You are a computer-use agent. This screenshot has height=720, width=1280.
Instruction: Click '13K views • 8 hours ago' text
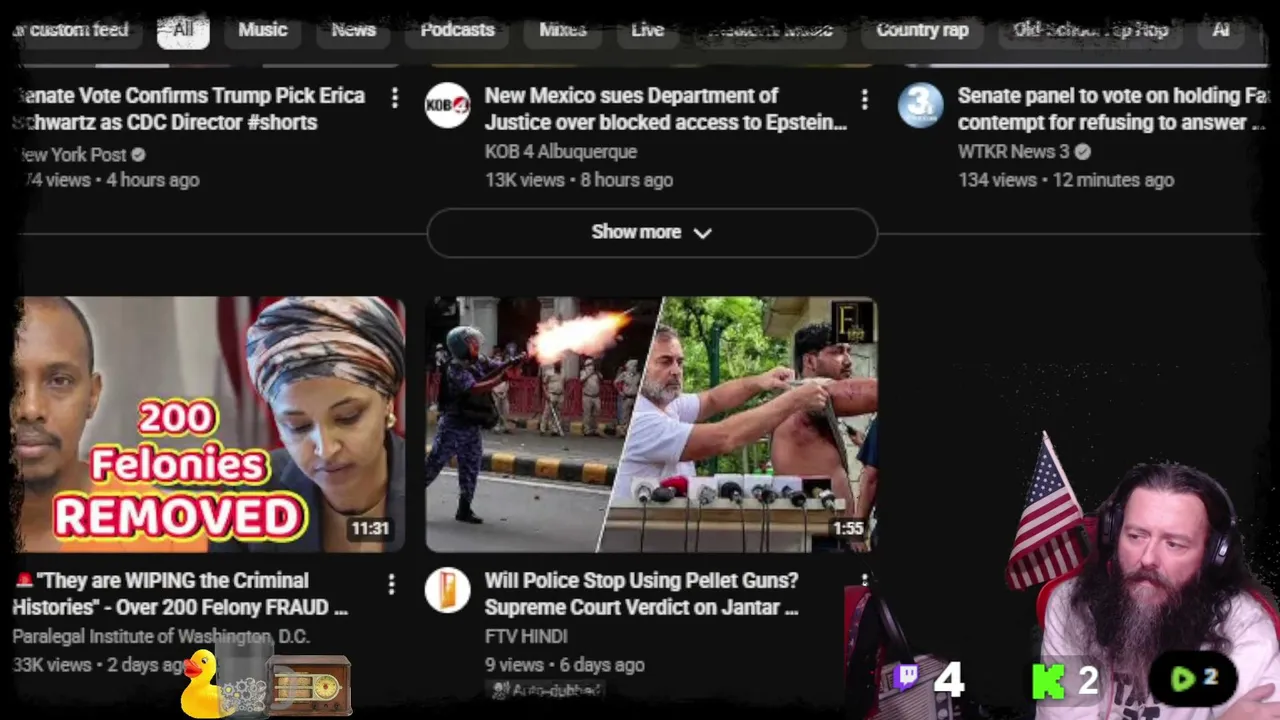click(579, 180)
